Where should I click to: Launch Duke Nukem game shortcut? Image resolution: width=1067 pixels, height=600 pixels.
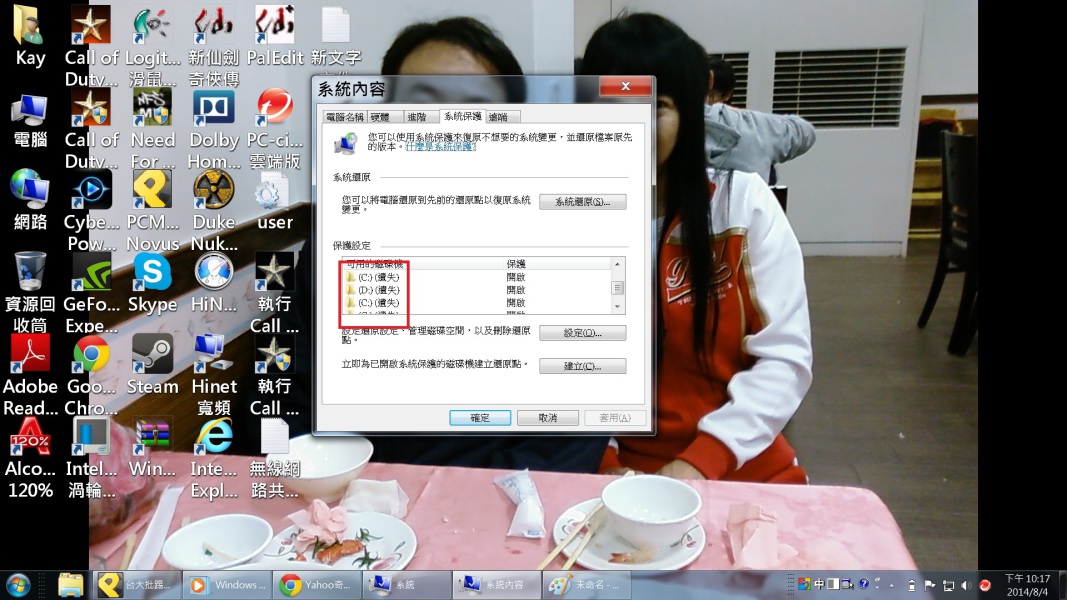pyautogui.click(x=214, y=211)
